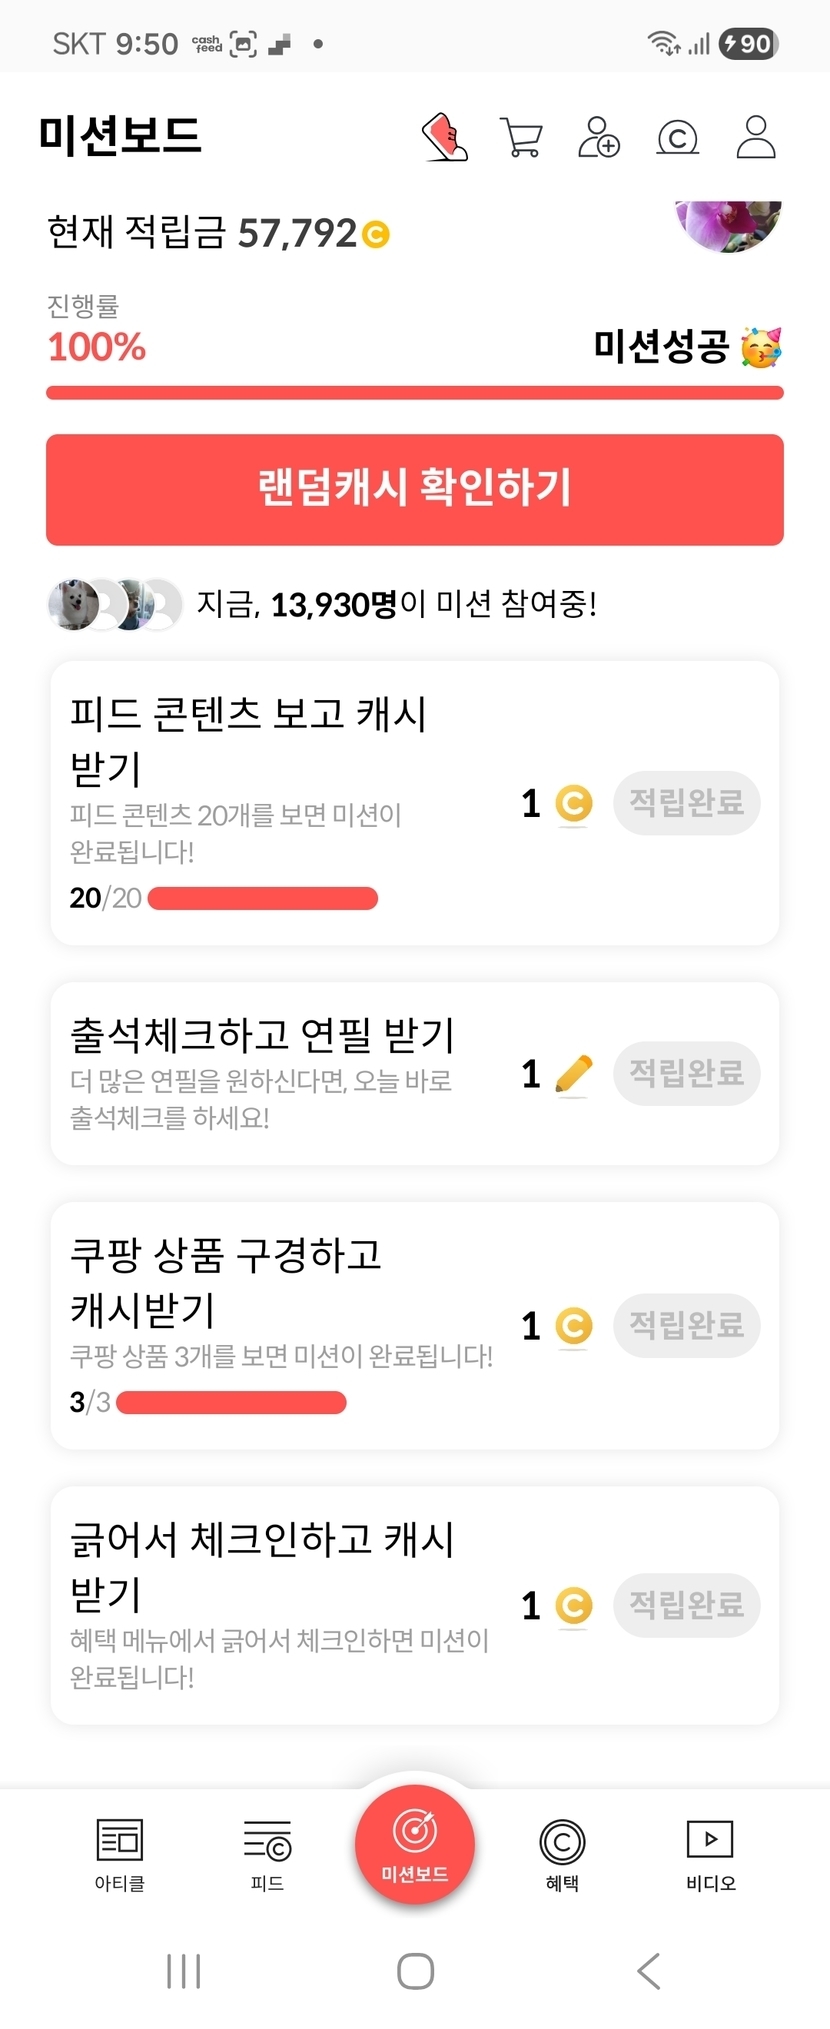
Task: Tap 적립완료 for attendance check mission
Action: tap(686, 1074)
